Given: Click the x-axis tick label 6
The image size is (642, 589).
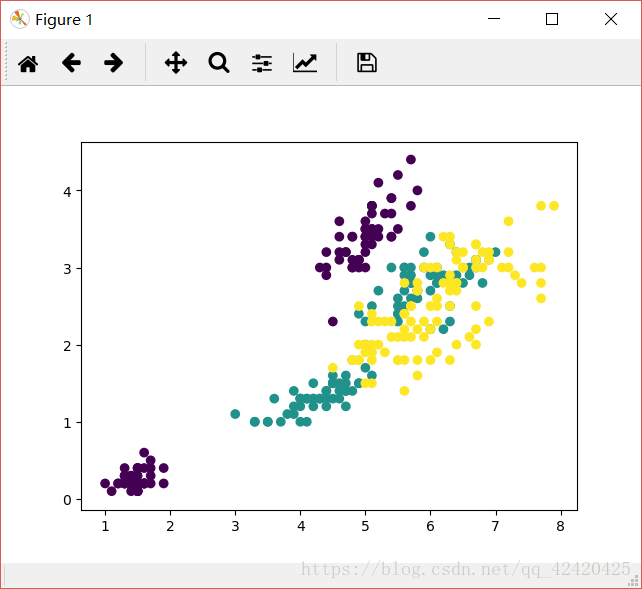Looking at the screenshot, I should (430, 526).
